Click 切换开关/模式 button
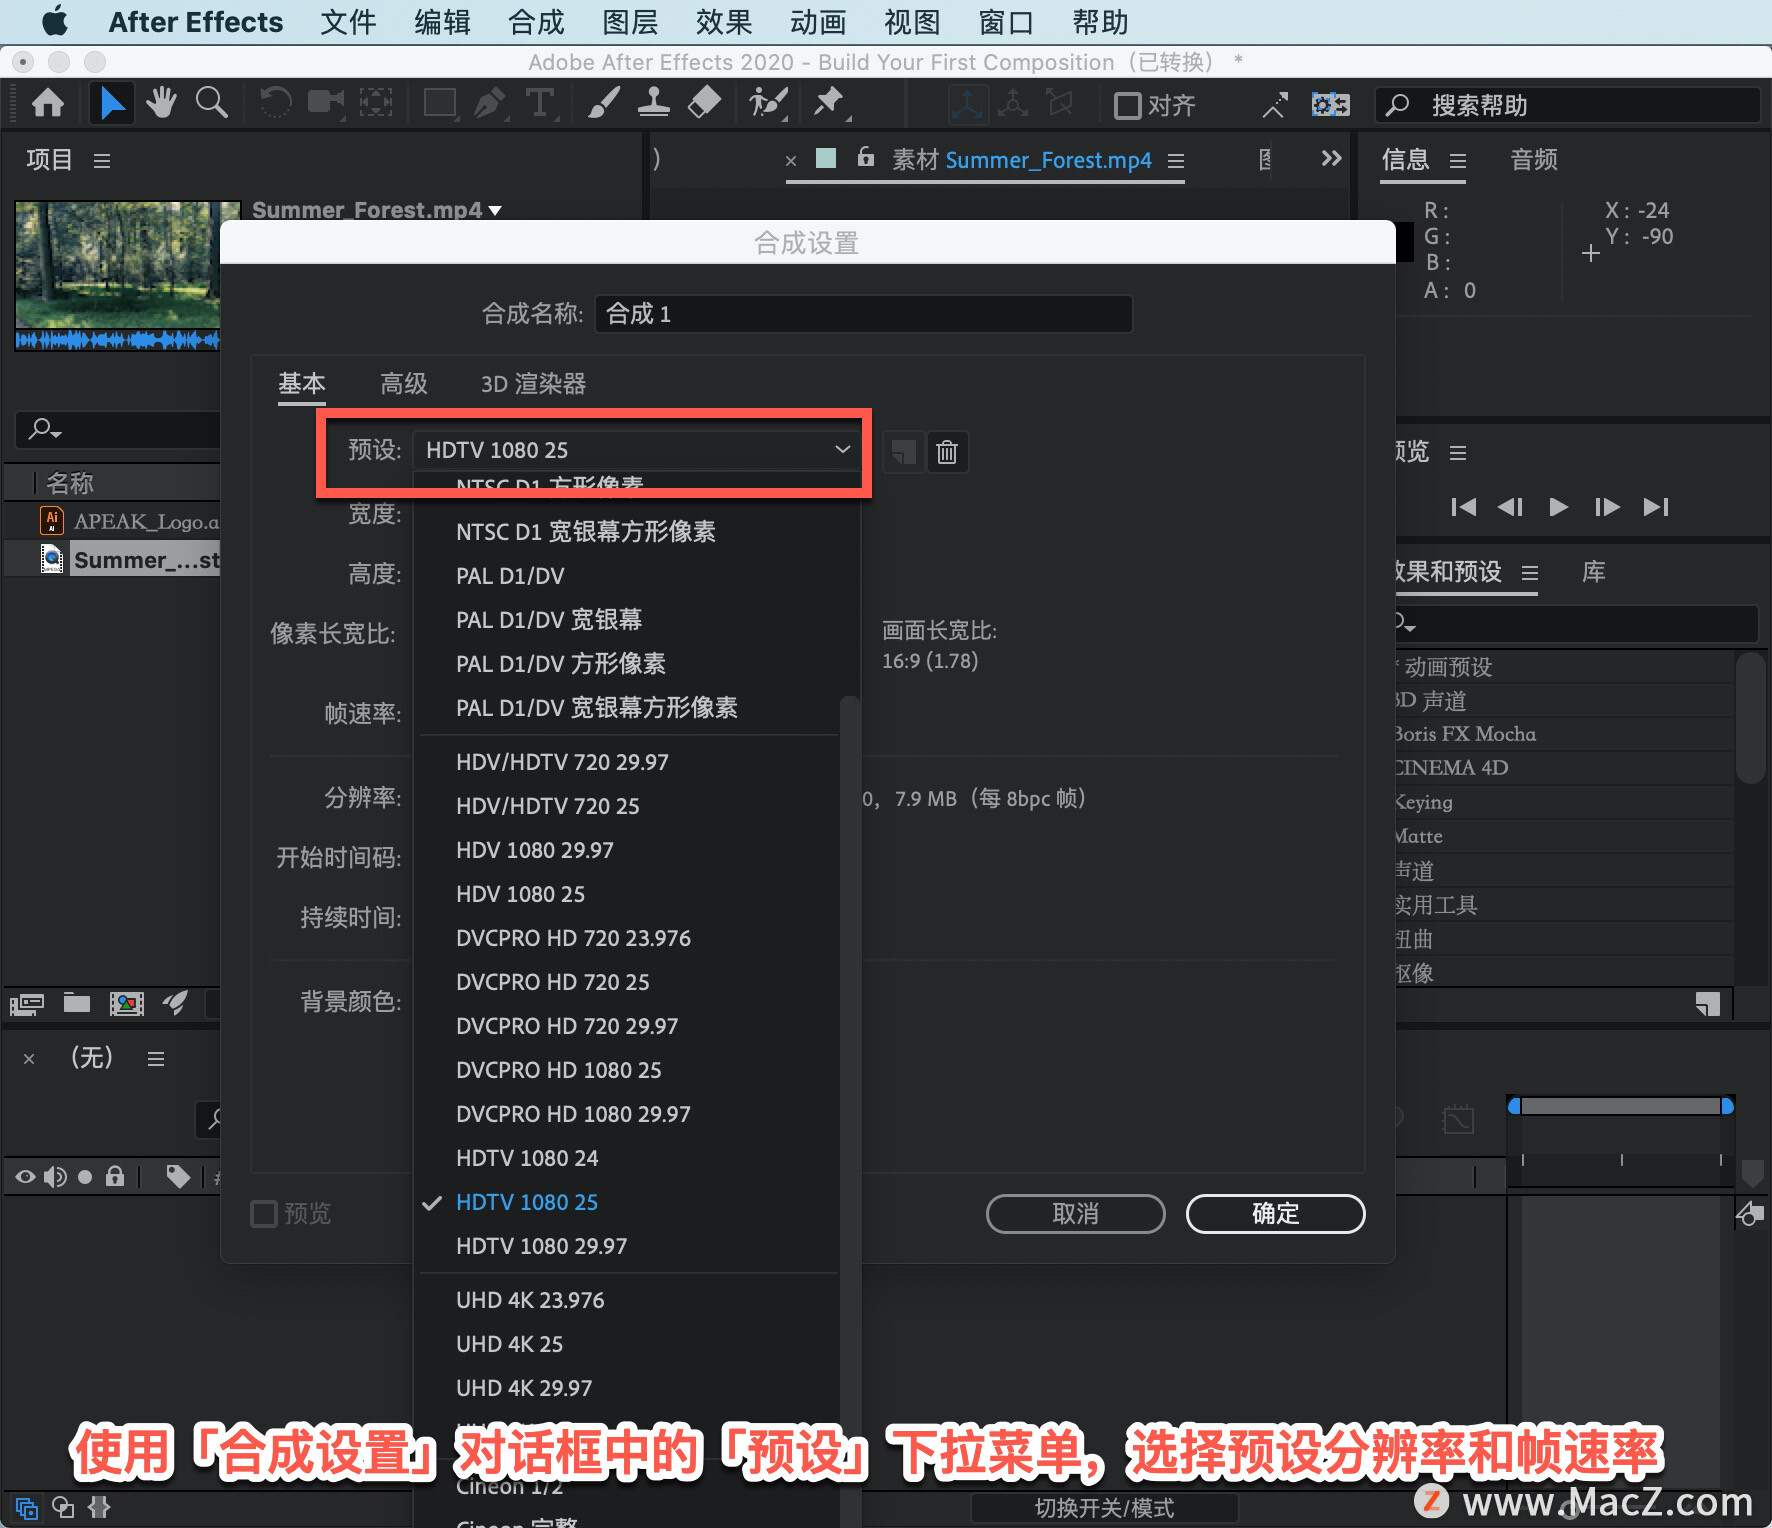Screen dimensions: 1772x1528 point(1104,1508)
